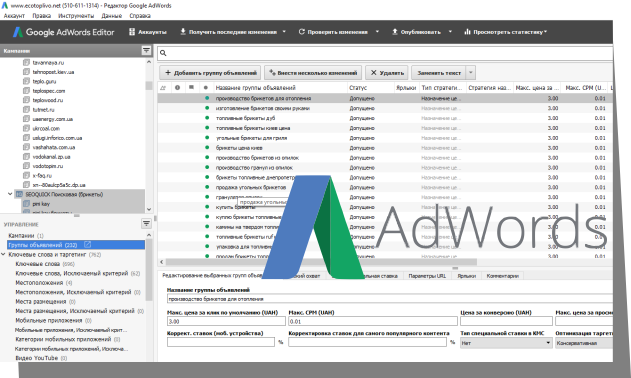Collapse Ключевые слова и таргетинг section
The image size is (631, 378).
pos(3,254)
